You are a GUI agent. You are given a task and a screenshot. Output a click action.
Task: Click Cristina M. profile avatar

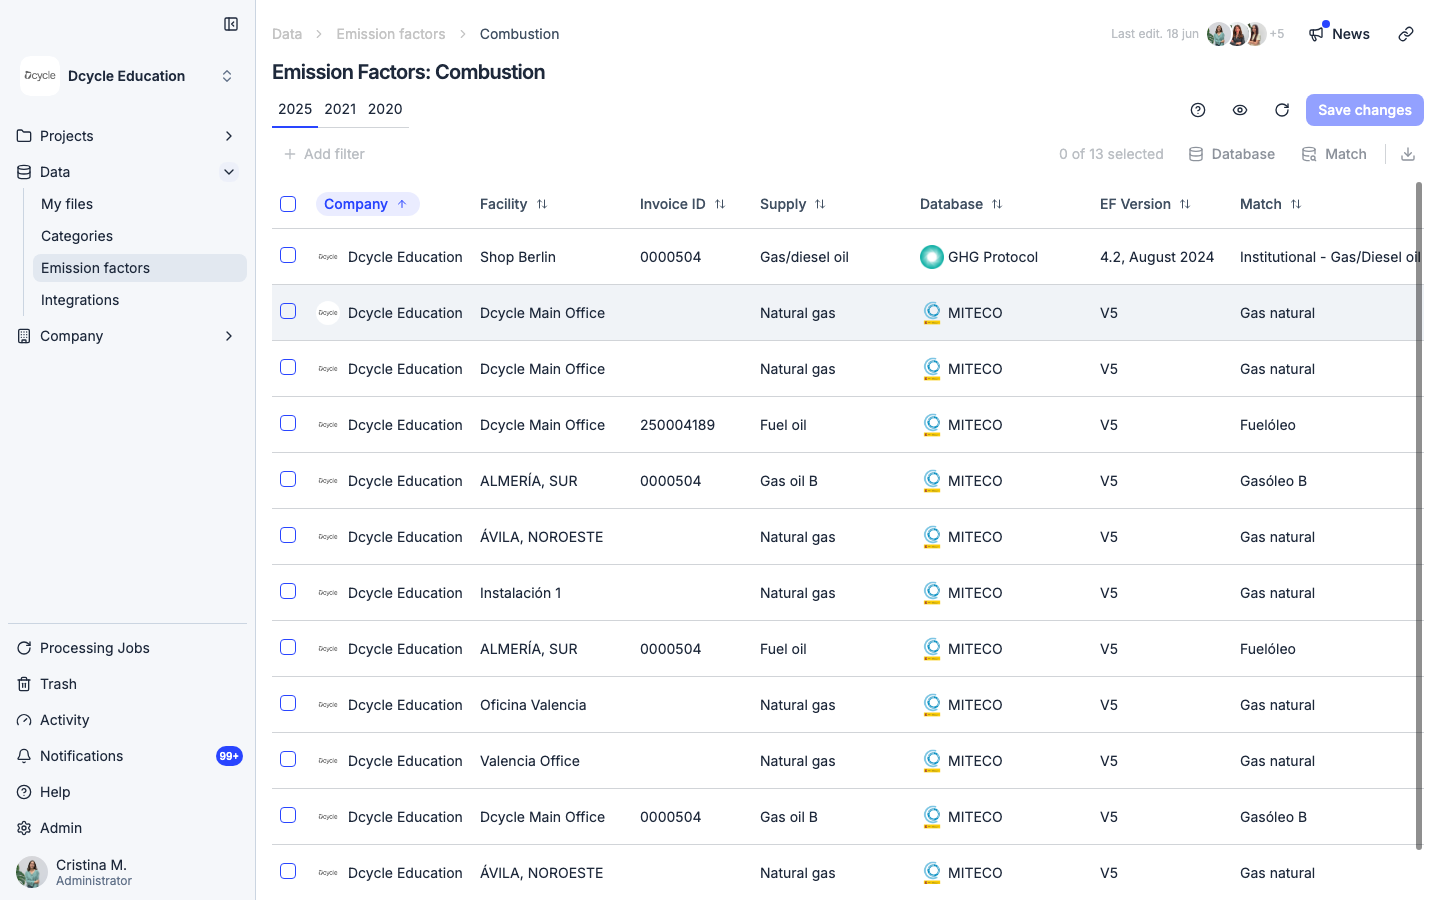pyautogui.click(x=32, y=872)
